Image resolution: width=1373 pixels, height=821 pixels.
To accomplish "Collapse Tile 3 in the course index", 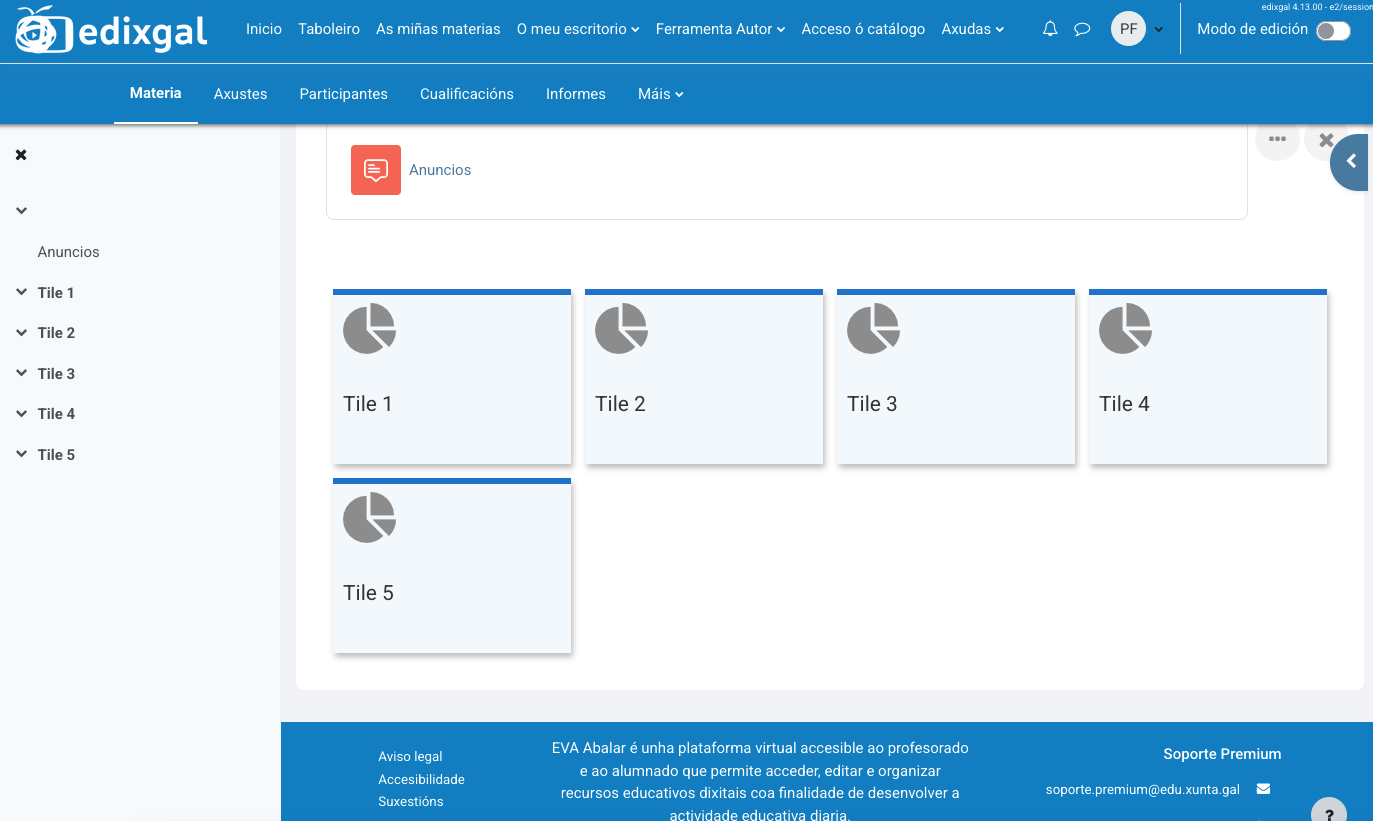I will coord(22,373).
